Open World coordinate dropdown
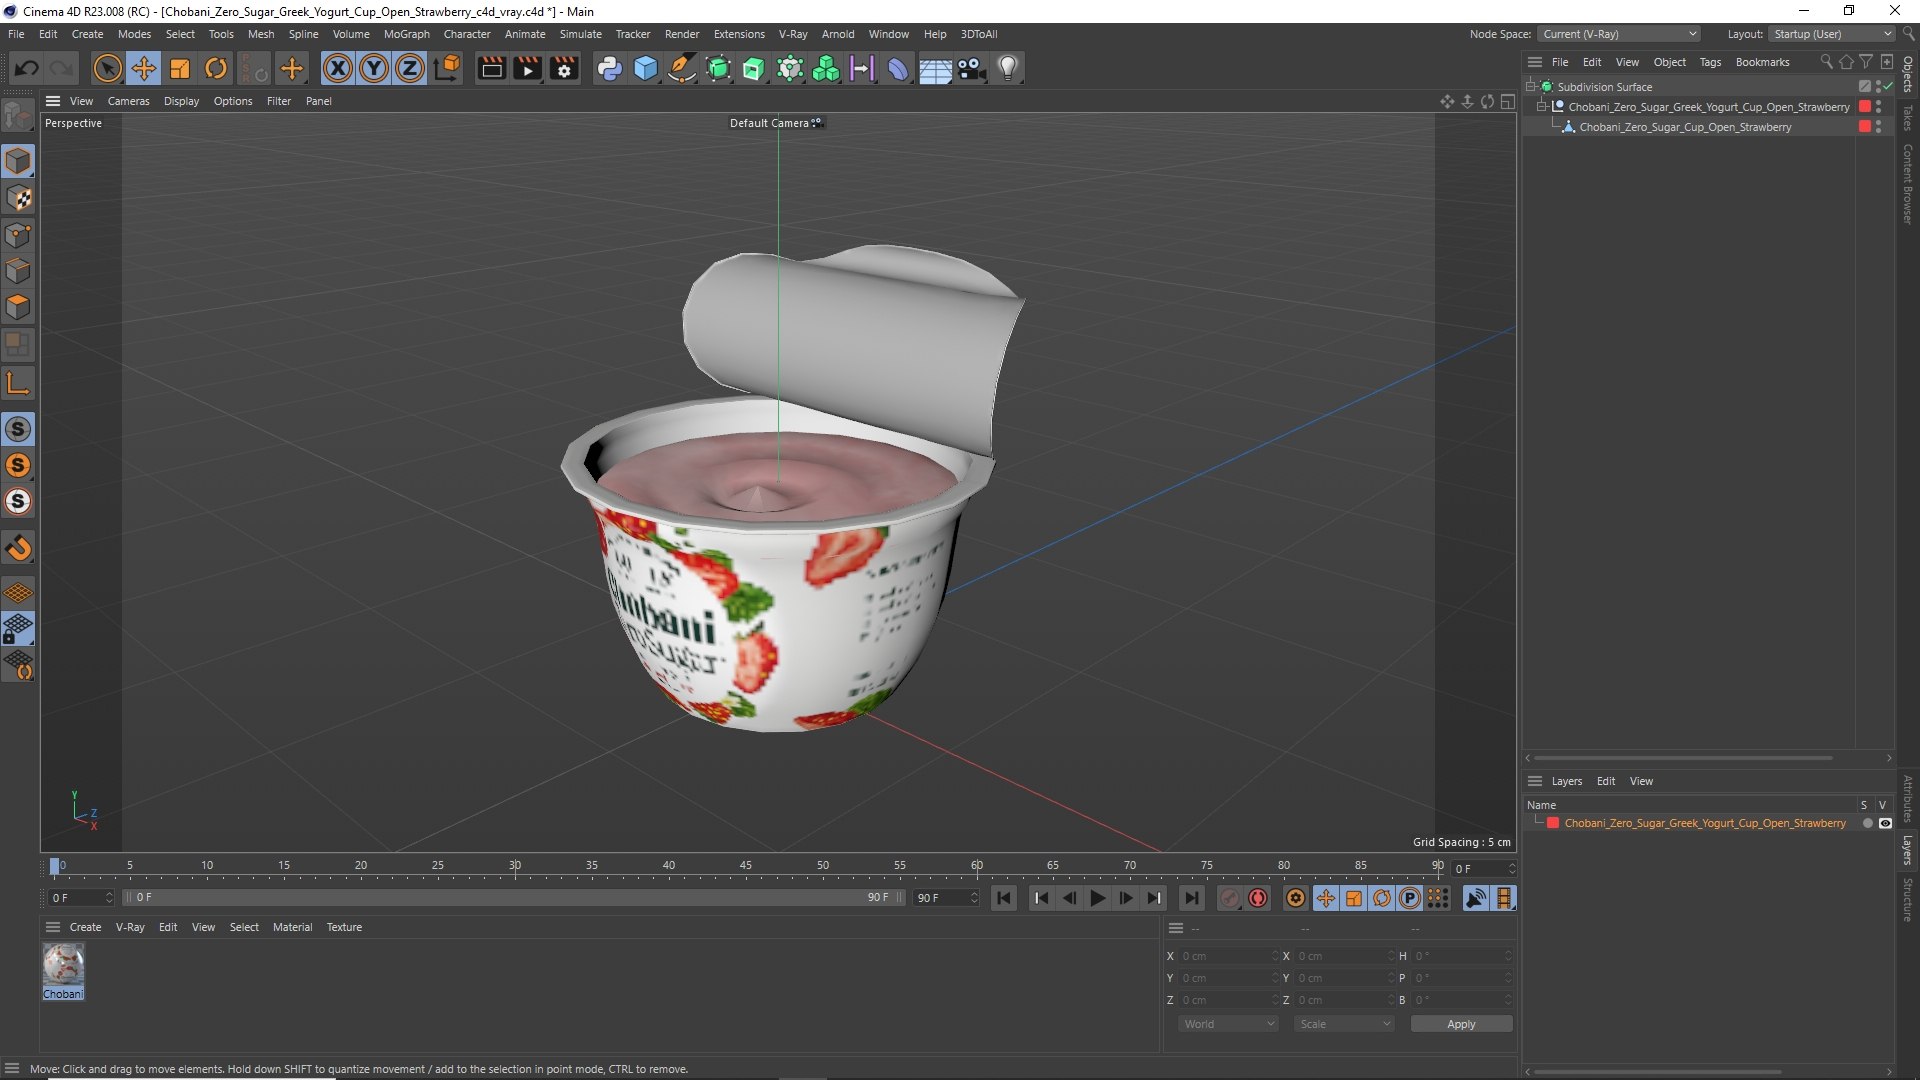The image size is (1920, 1080). [1227, 1024]
